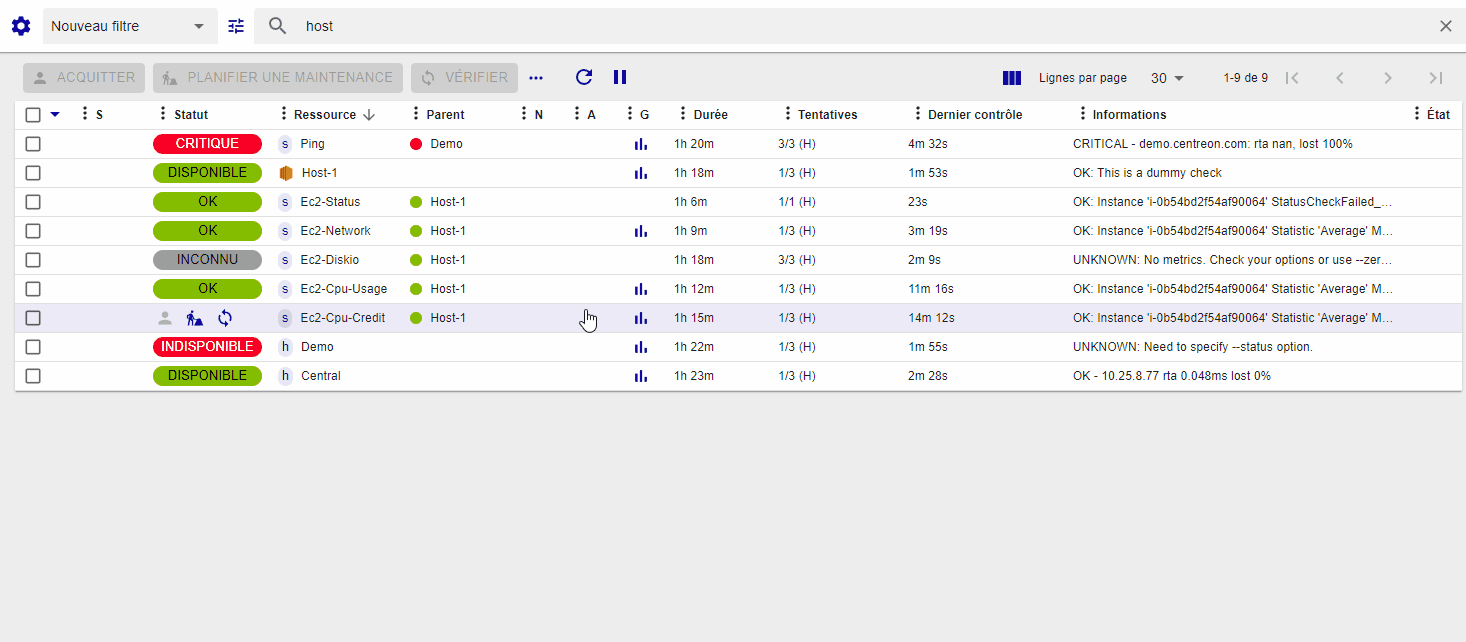Toggle the select-all checkbox in the header
Image resolution: width=1466 pixels, height=642 pixels.
(x=33, y=115)
